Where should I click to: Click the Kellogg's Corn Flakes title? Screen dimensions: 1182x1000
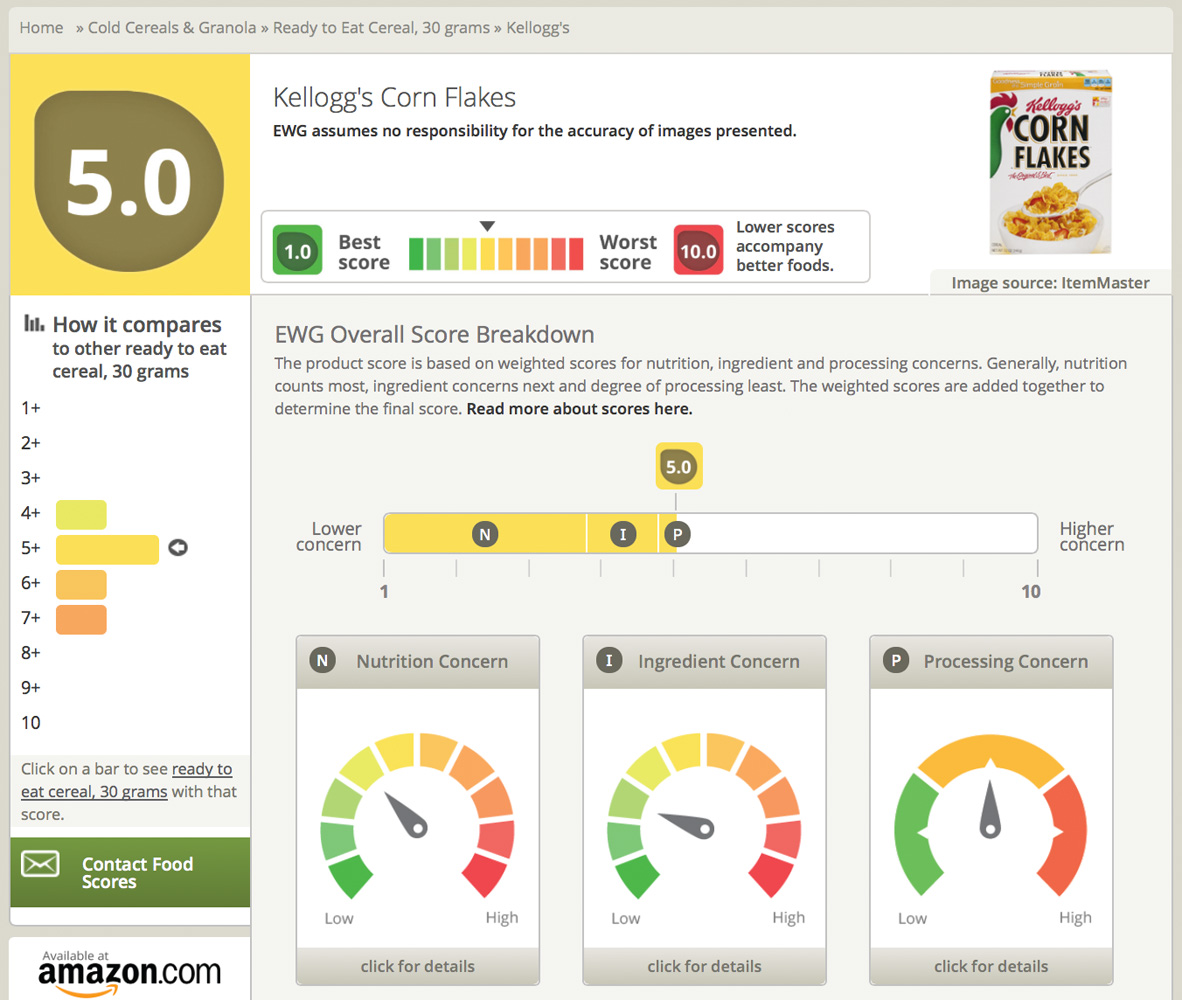(x=394, y=98)
